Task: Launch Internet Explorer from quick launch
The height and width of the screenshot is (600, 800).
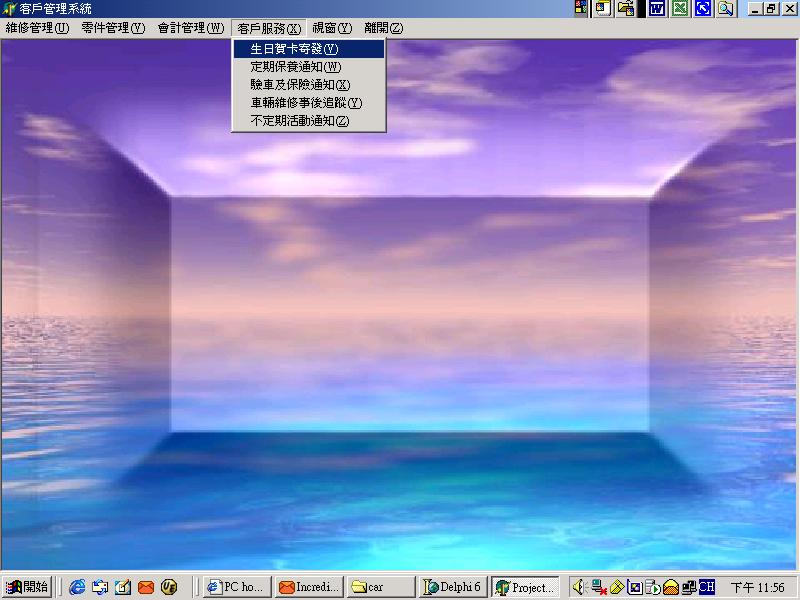Action: [x=77, y=587]
